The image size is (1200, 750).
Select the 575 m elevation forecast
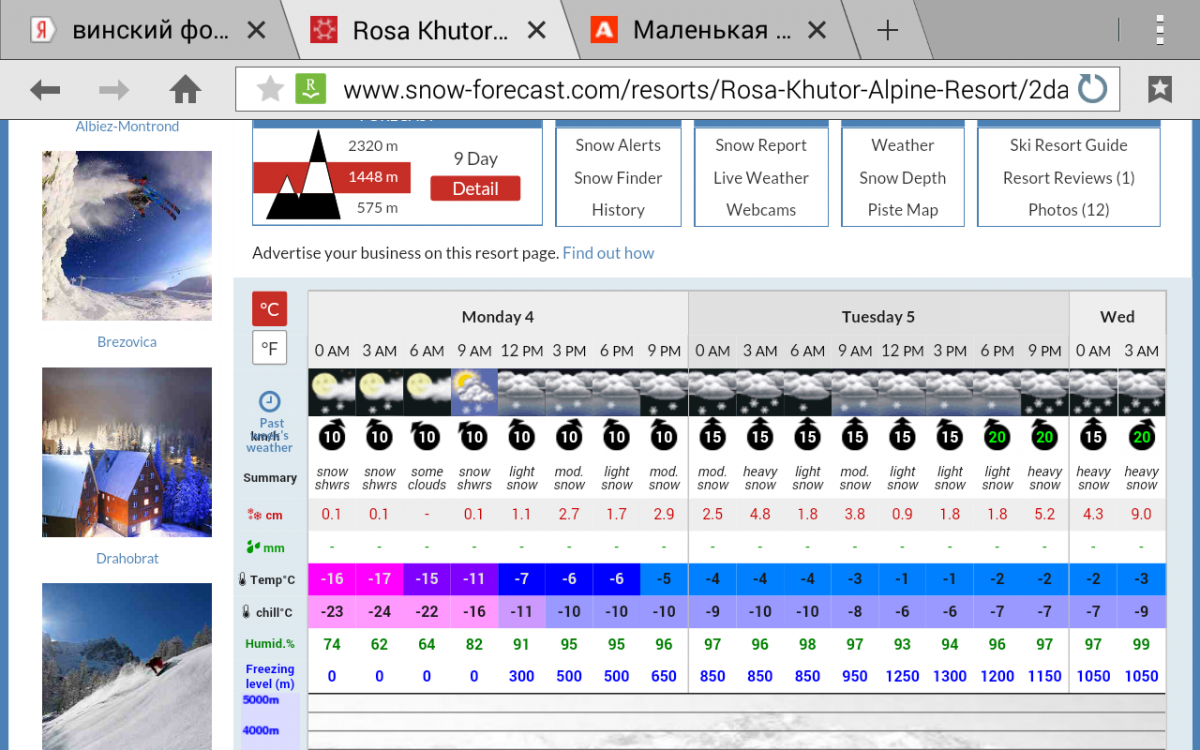click(x=377, y=208)
